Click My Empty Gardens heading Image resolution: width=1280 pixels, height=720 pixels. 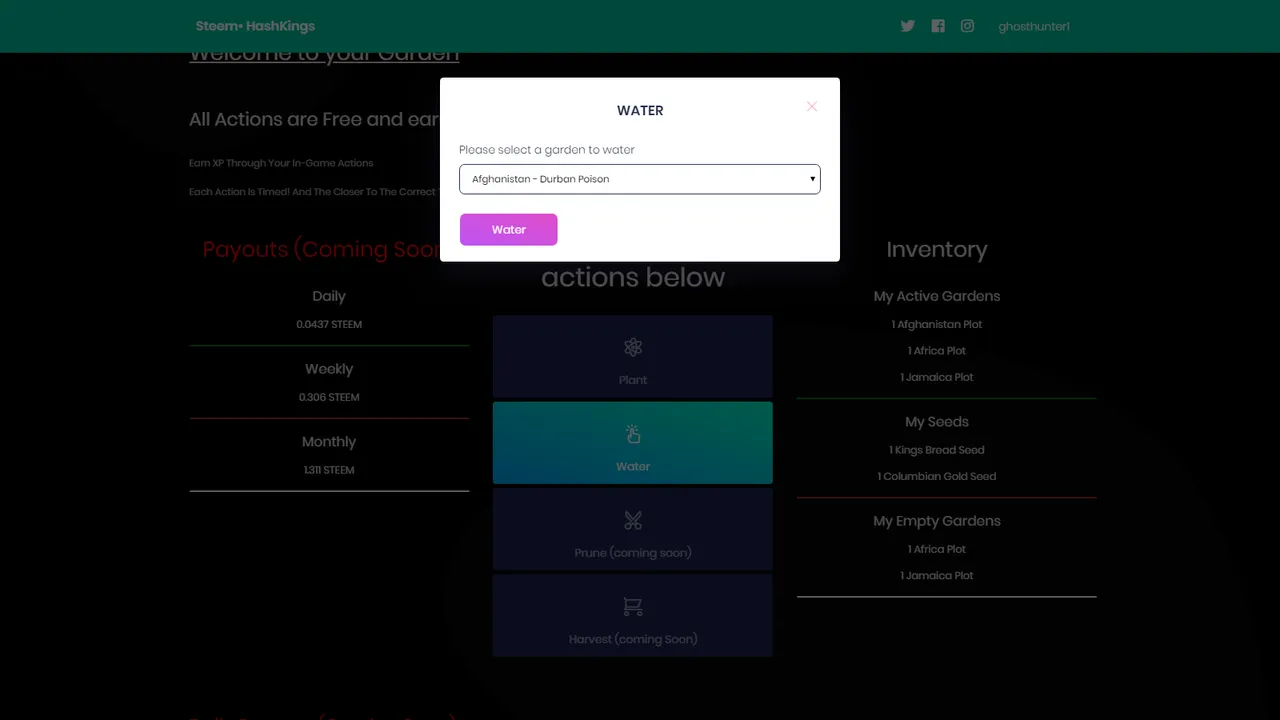coord(937,521)
